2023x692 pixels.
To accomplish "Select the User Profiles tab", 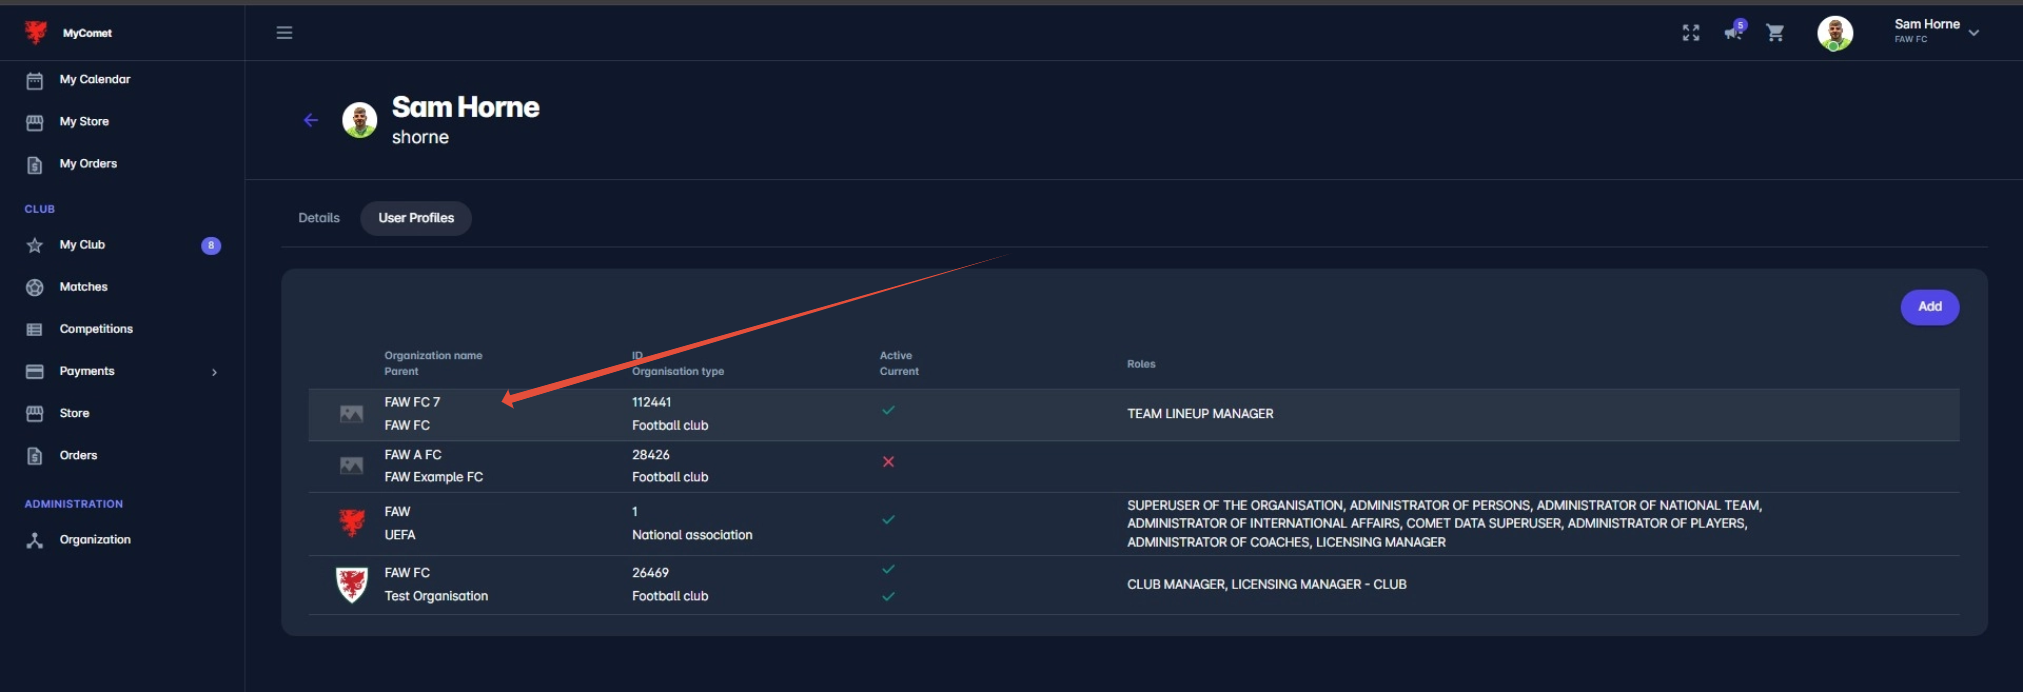I will pyautogui.click(x=416, y=218).
